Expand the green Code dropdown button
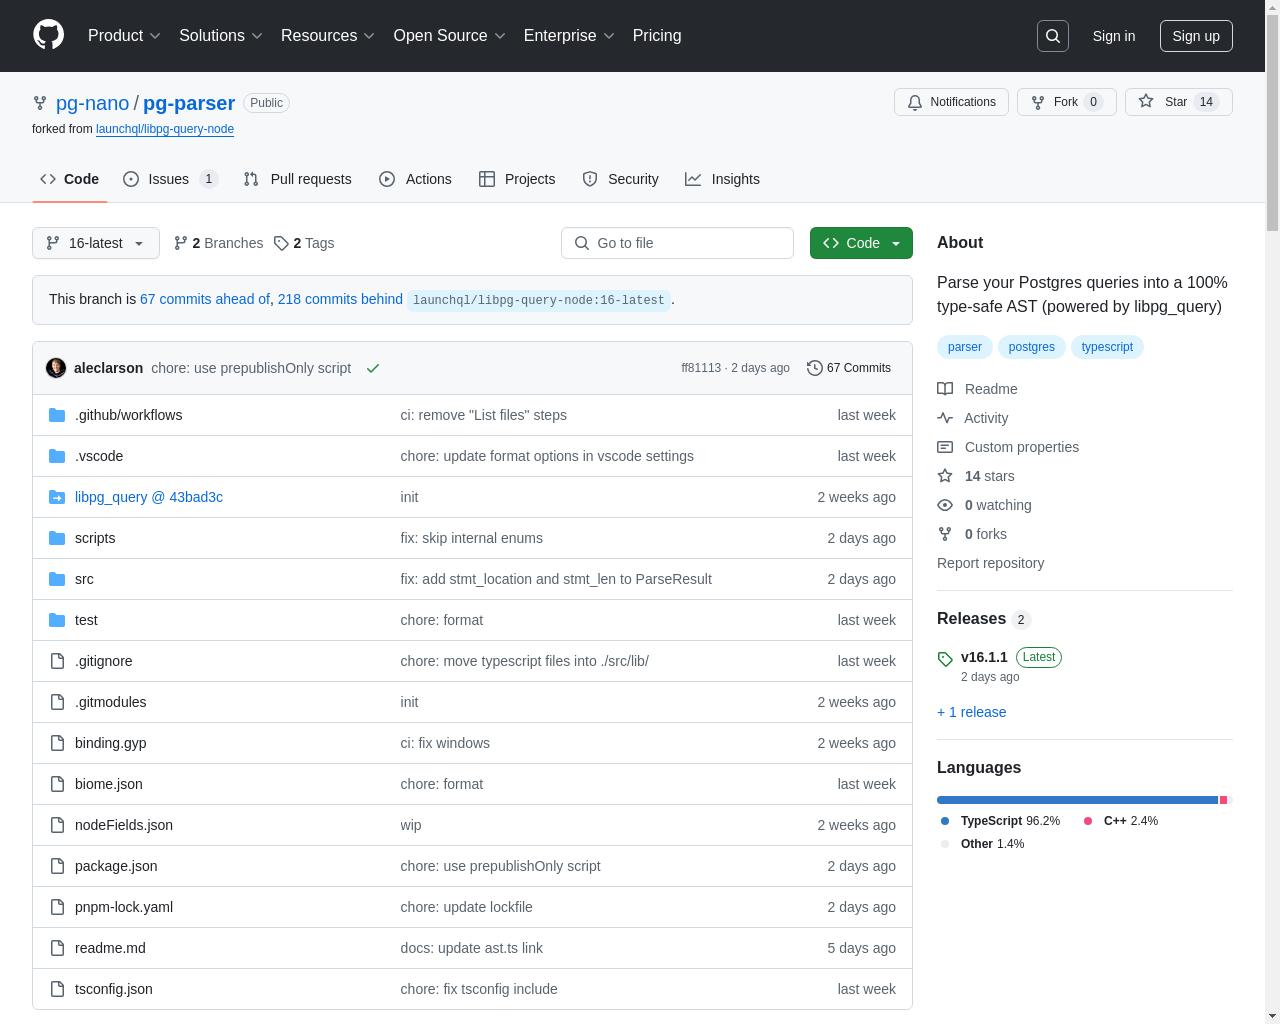The width and height of the screenshot is (1280, 1024). (861, 243)
